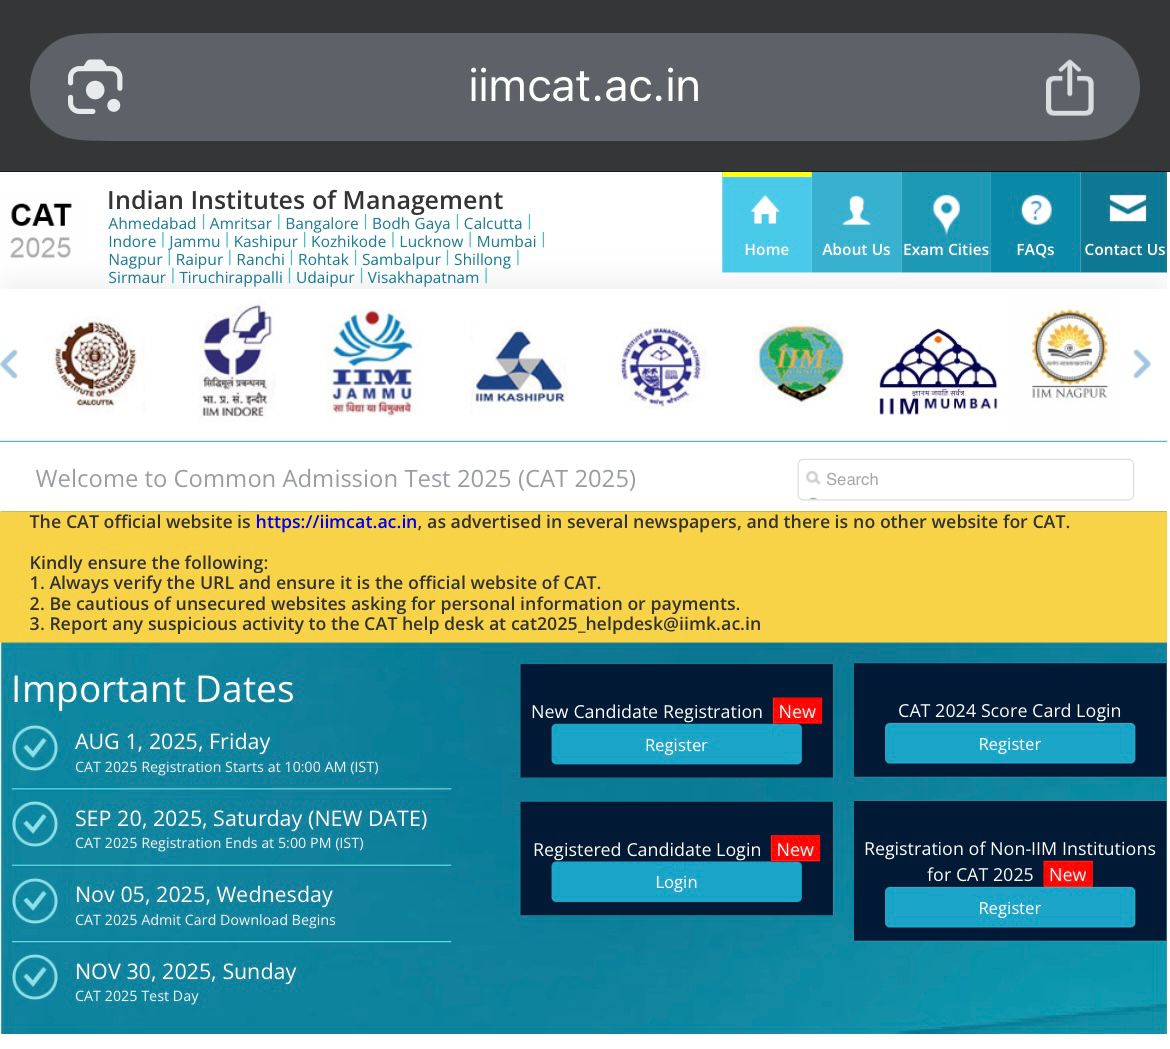
Task: Open the https://iimcat.ac.in link
Action: (336, 522)
